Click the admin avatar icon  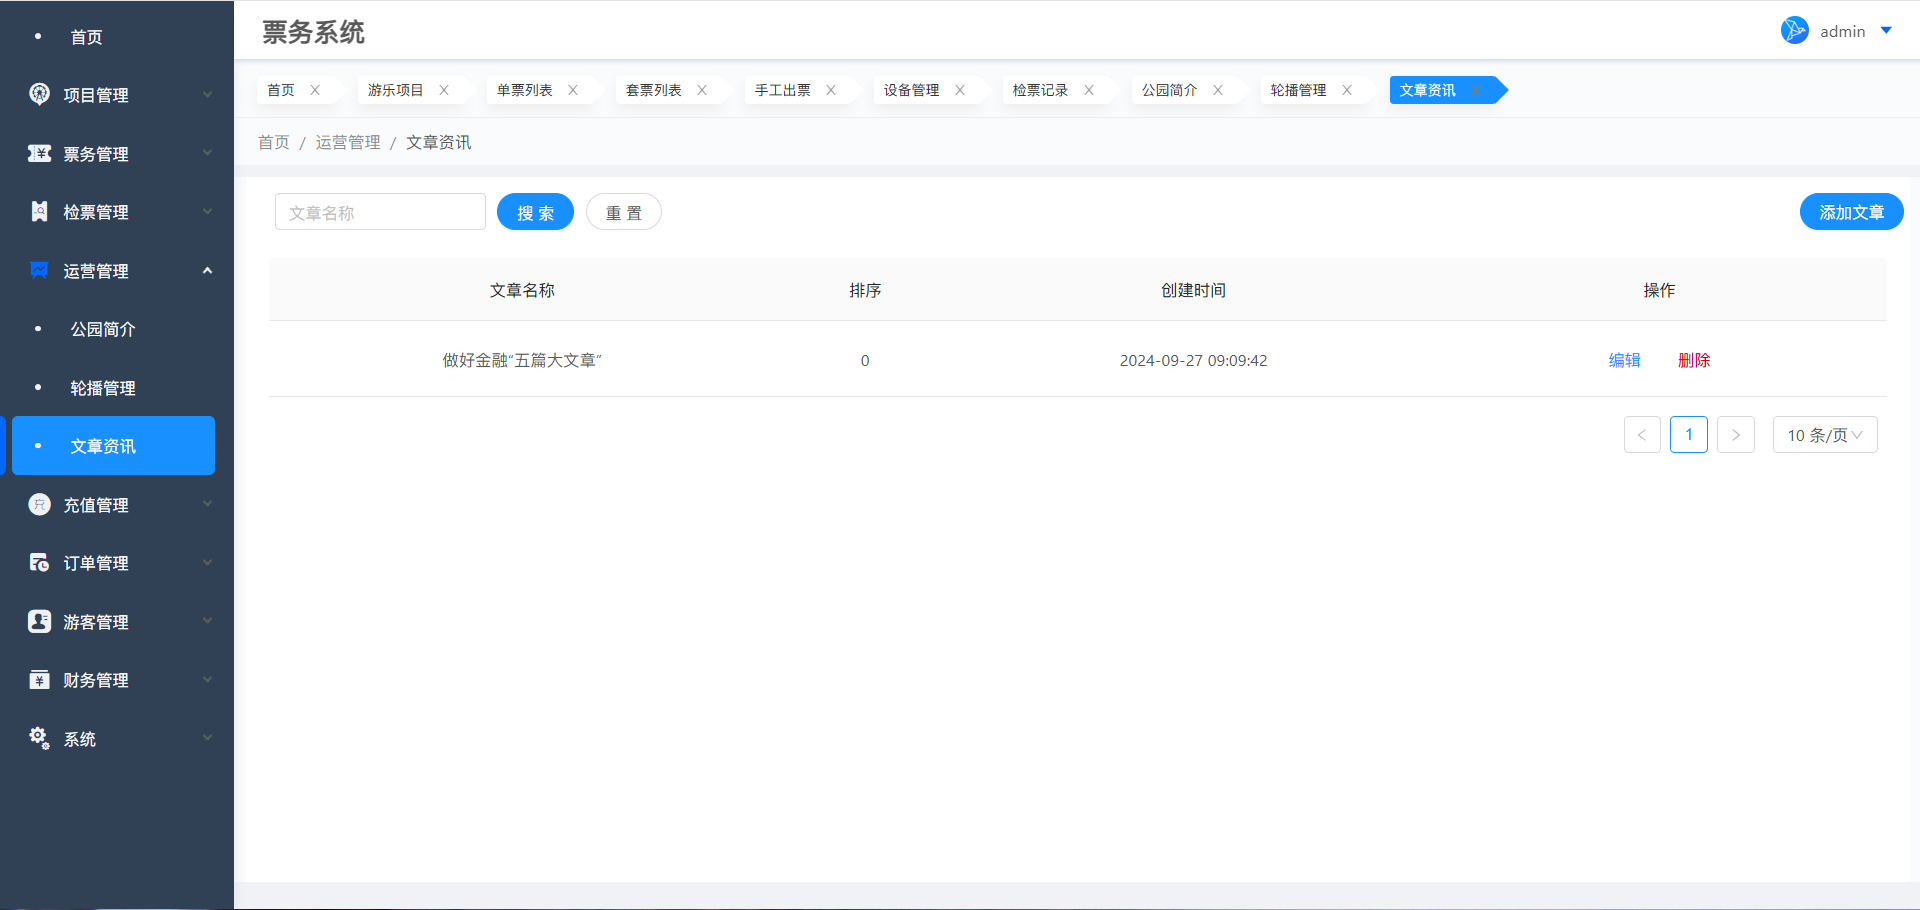tap(1794, 30)
